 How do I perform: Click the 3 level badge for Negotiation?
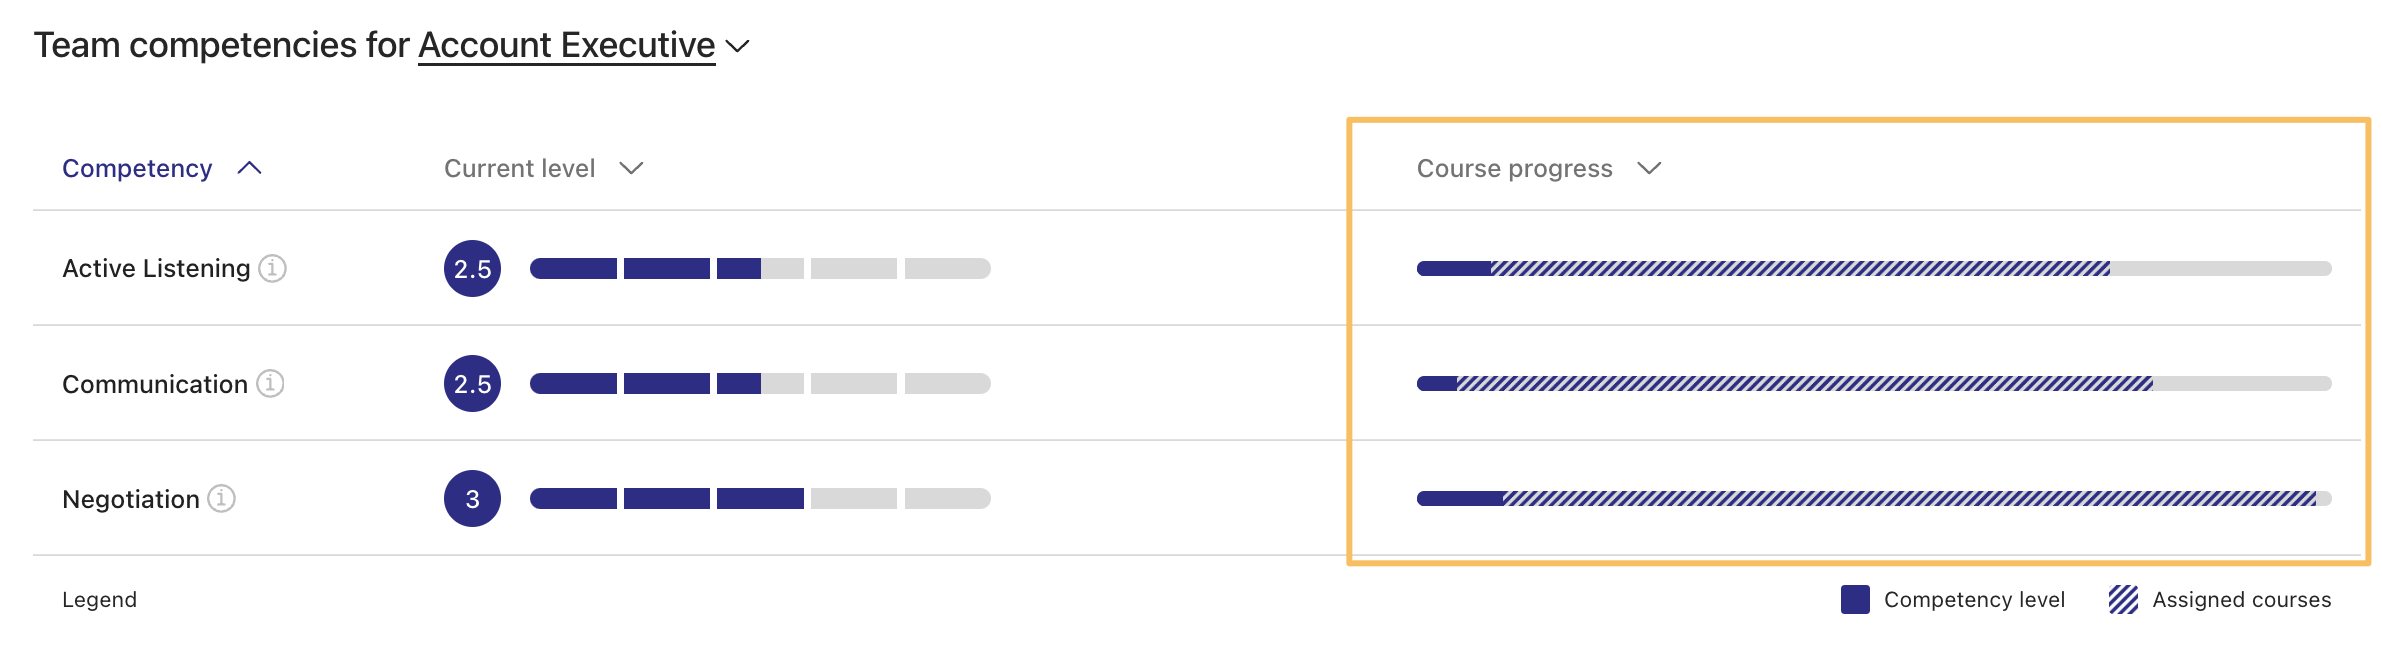[x=472, y=498]
